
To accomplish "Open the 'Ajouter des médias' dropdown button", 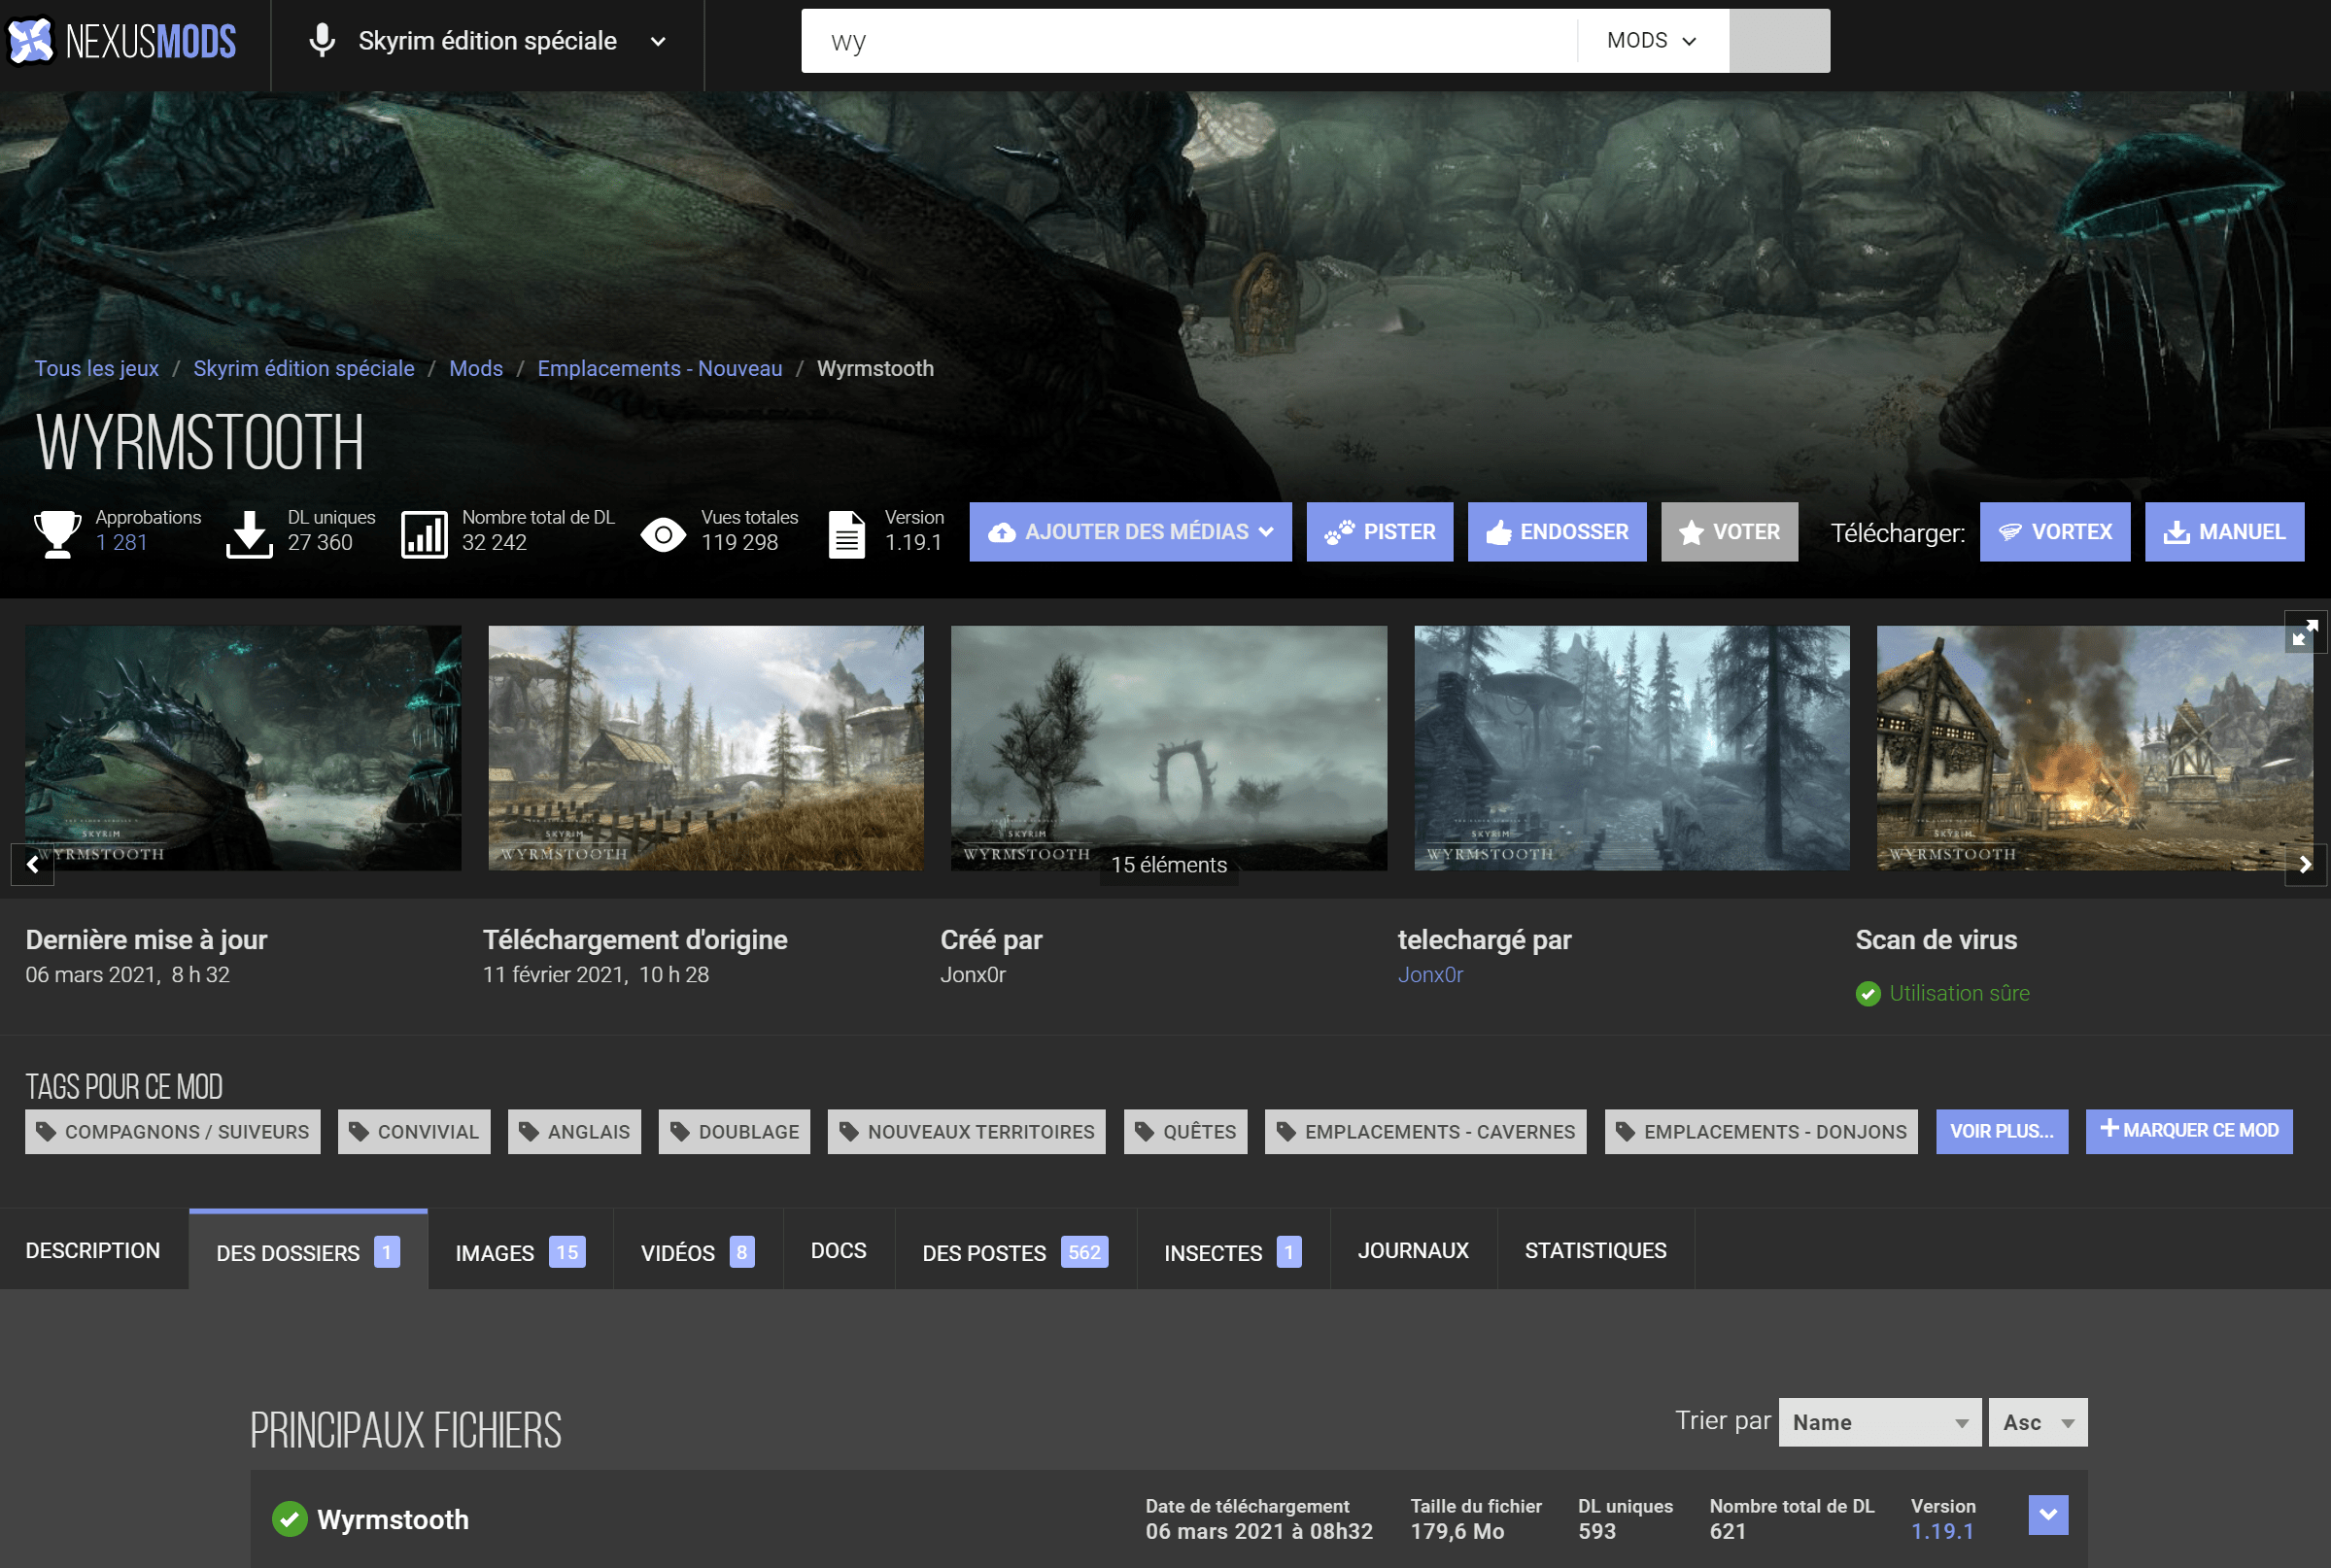I will coord(1130,532).
